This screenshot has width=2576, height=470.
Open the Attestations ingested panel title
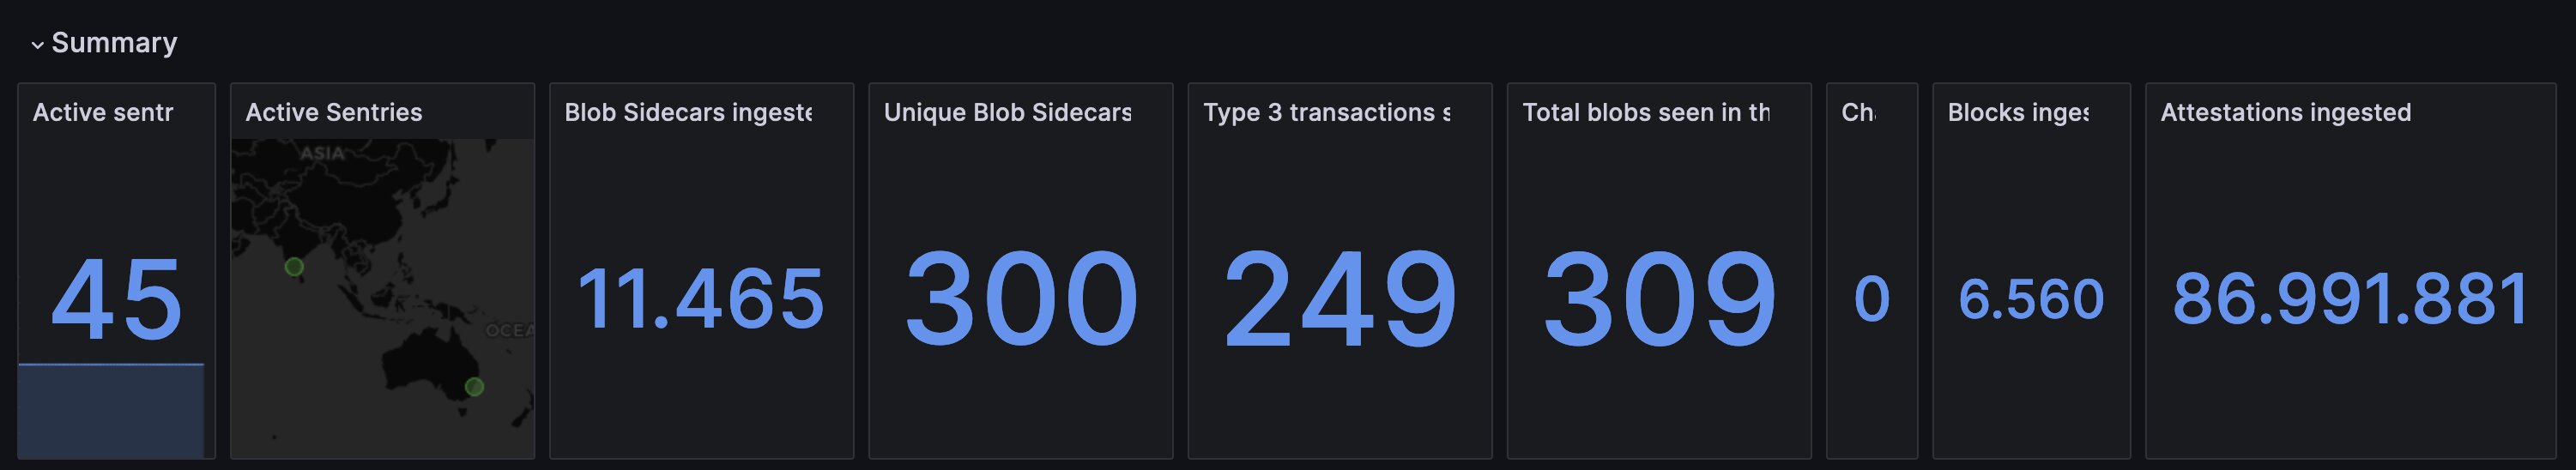click(x=2285, y=113)
